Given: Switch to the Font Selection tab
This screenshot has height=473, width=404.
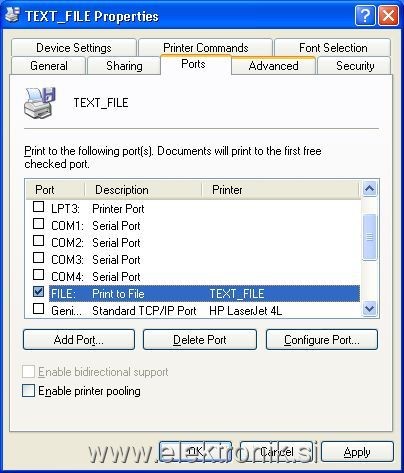Looking at the screenshot, I should coord(333,48).
